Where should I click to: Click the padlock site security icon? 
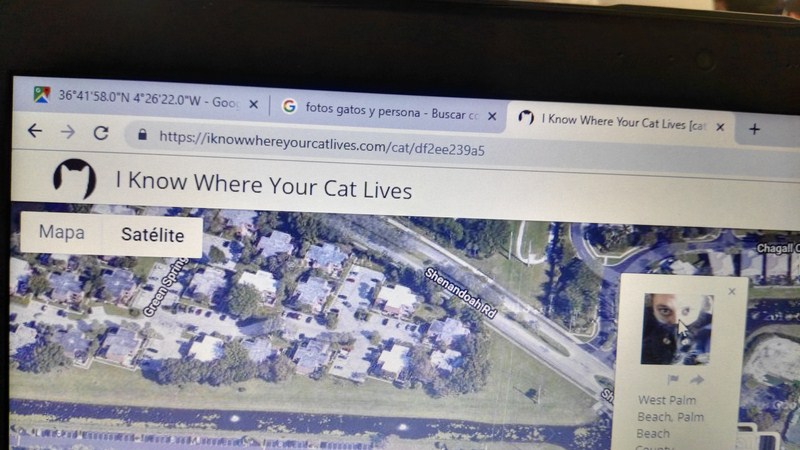142,135
